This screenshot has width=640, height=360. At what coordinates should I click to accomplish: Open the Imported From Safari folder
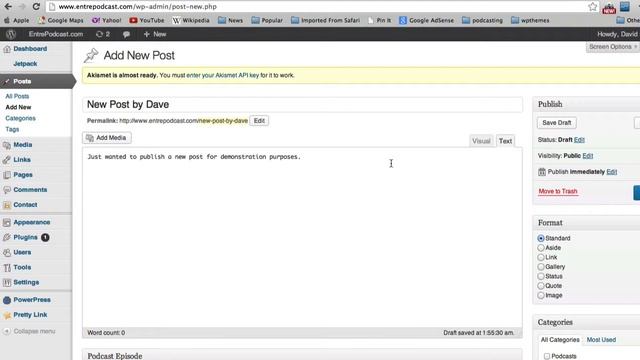click(x=325, y=20)
